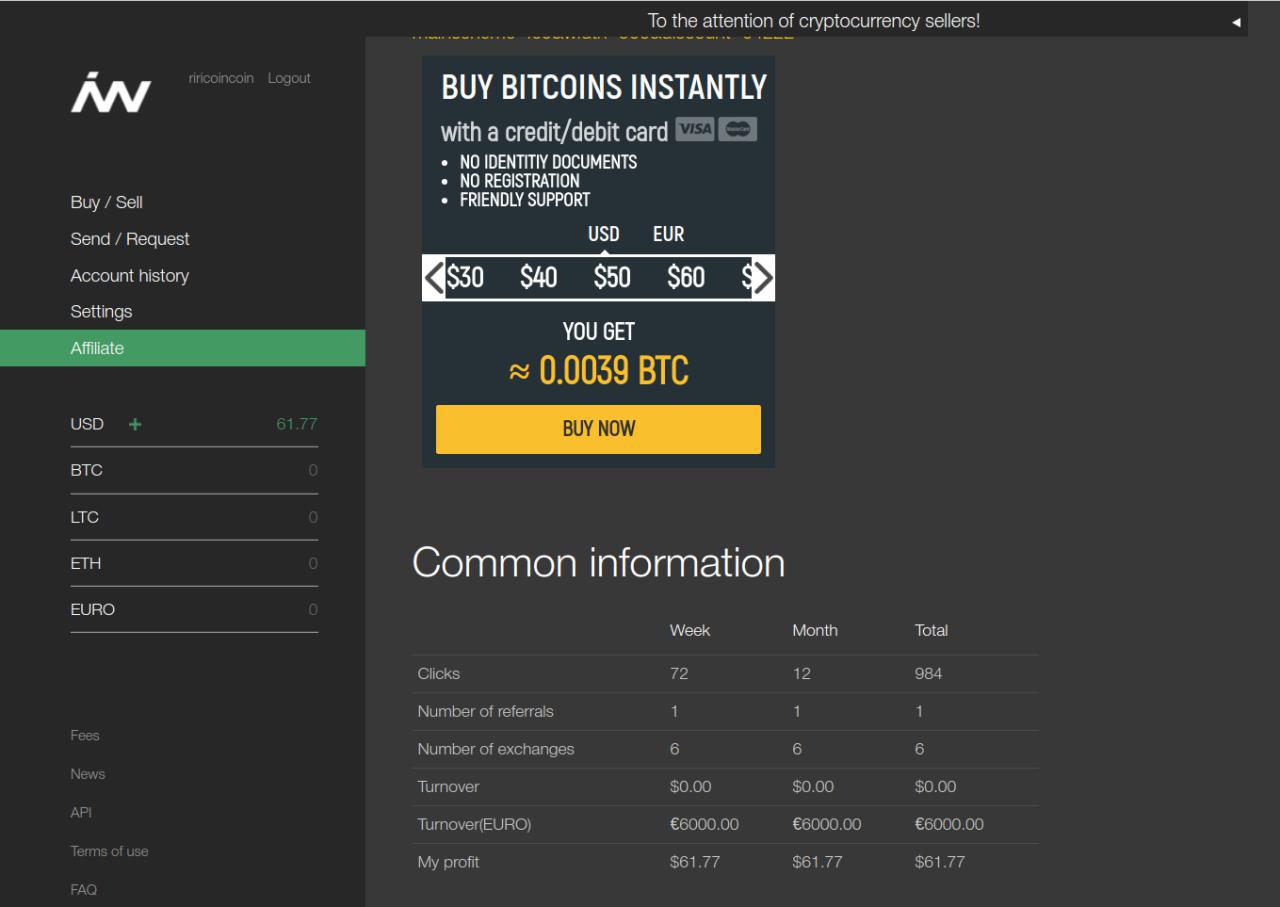Open the FAQ link
Viewport: 1280px width, 907px height.
pyautogui.click(x=84, y=889)
